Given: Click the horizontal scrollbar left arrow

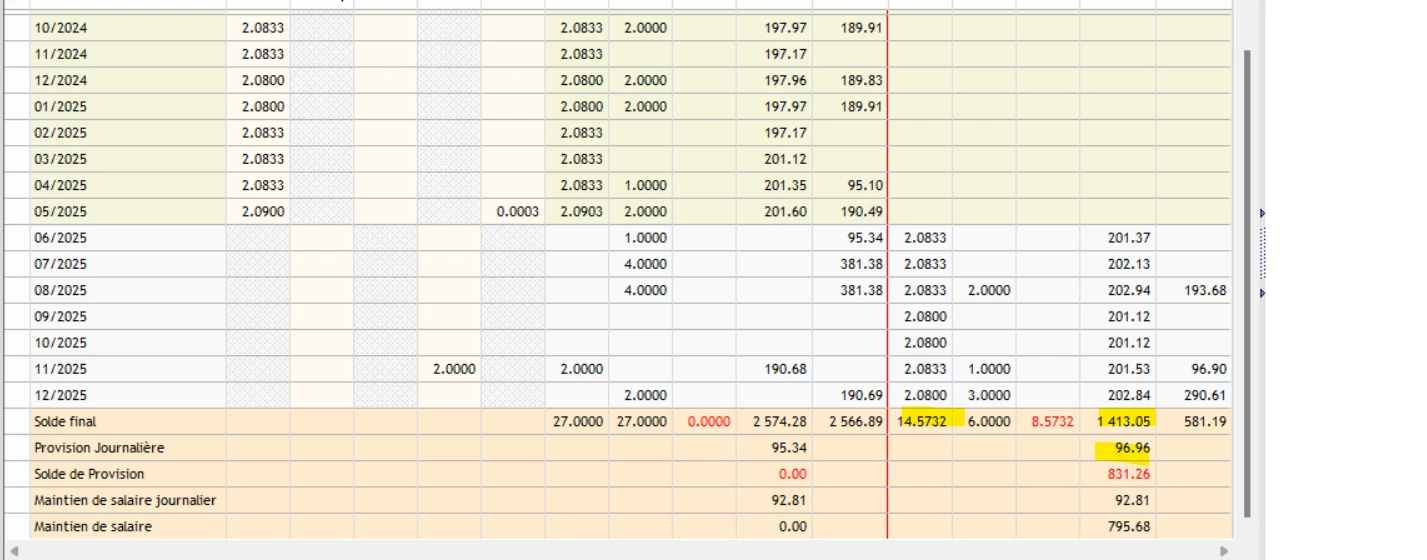Looking at the screenshot, I should pyautogui.click(x=13, y=551).
